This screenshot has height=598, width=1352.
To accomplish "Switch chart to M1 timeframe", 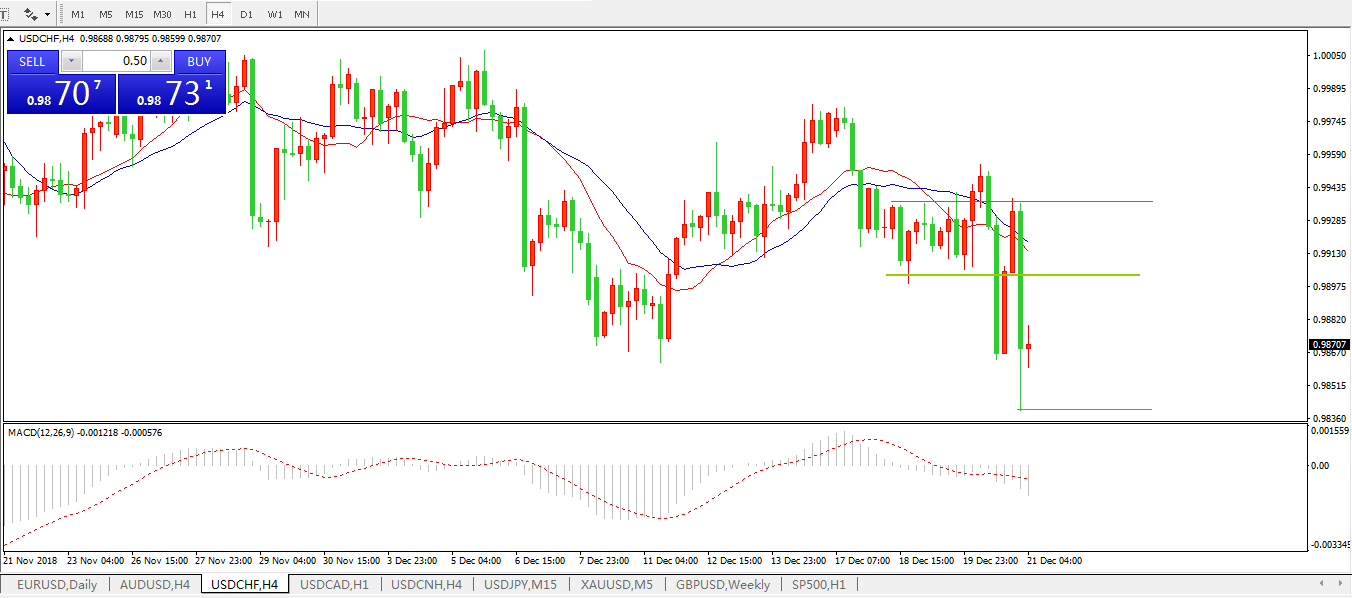I will point(78,14).
